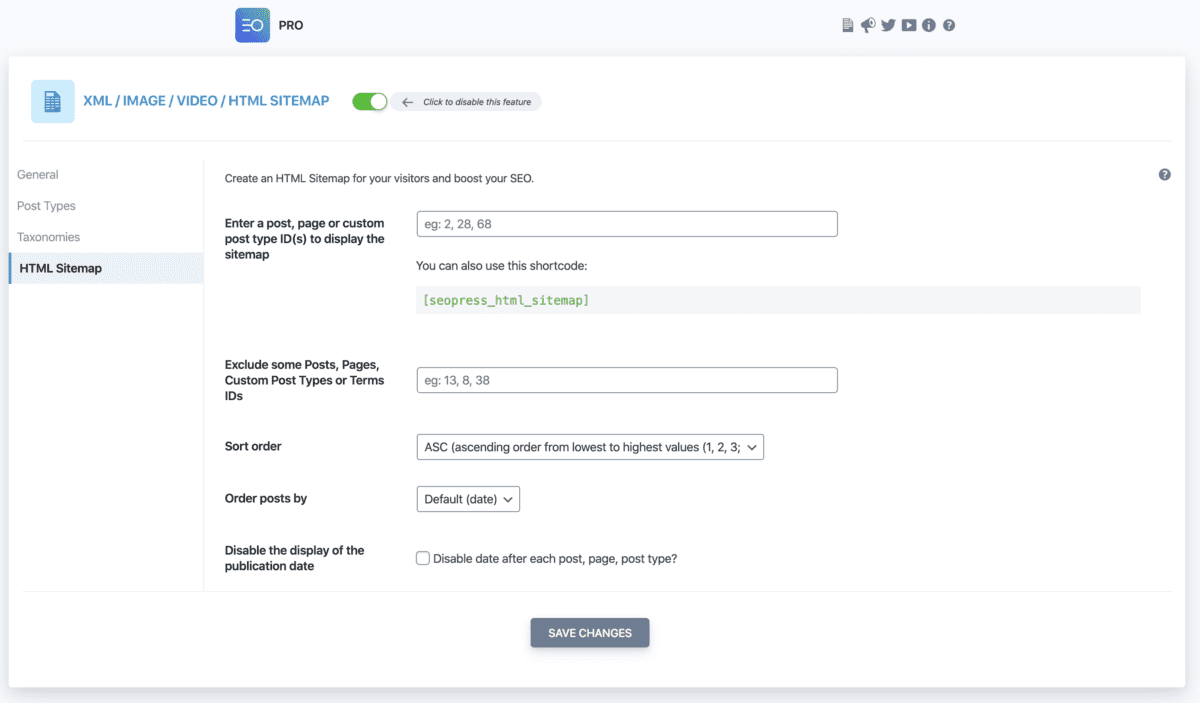Expand the Order posts by dropdown
The image size is (1200, 703).
(468, 499)
